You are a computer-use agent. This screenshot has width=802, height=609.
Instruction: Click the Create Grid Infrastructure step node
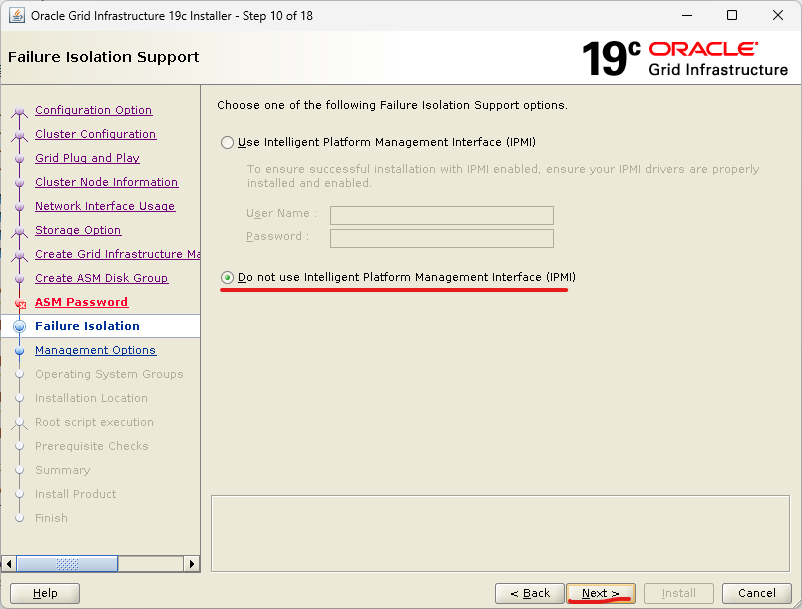[x=19, y=255]
